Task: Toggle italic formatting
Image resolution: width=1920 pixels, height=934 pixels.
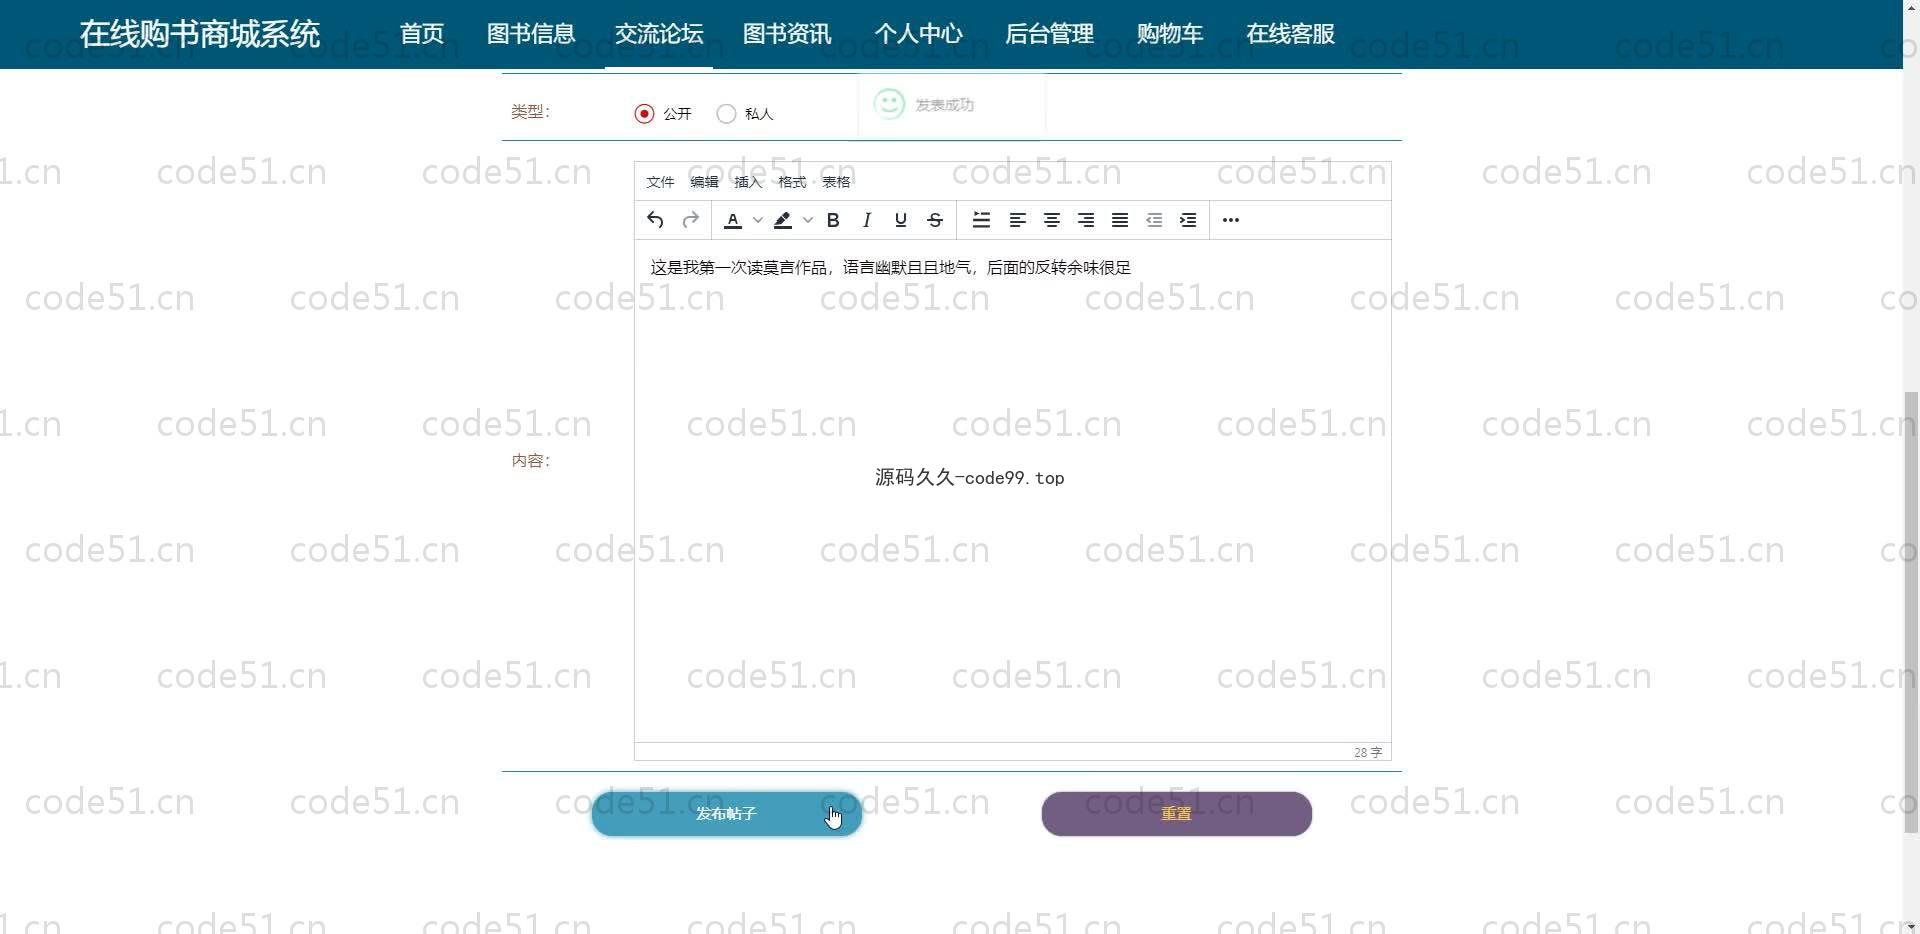Action: 866,220
